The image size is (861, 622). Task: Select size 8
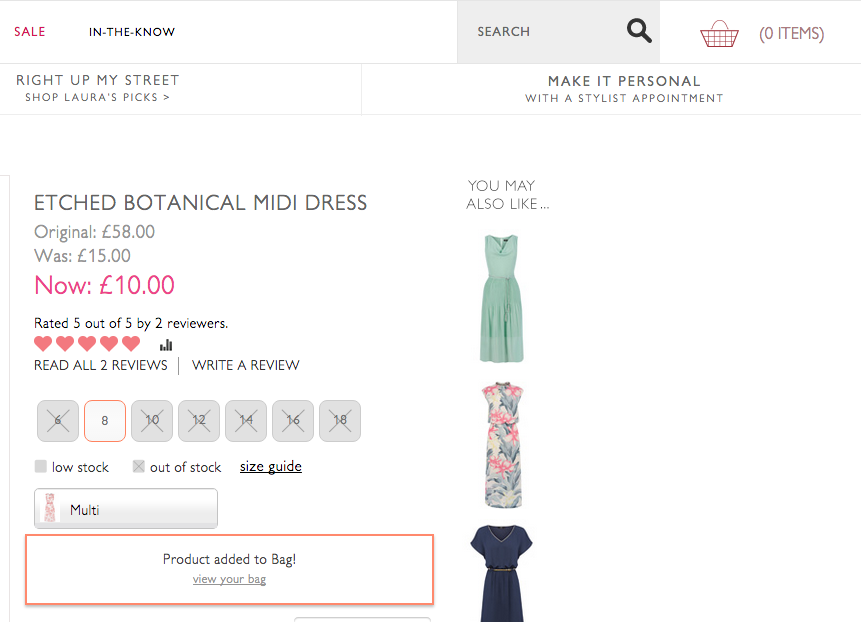pos(105,421)
